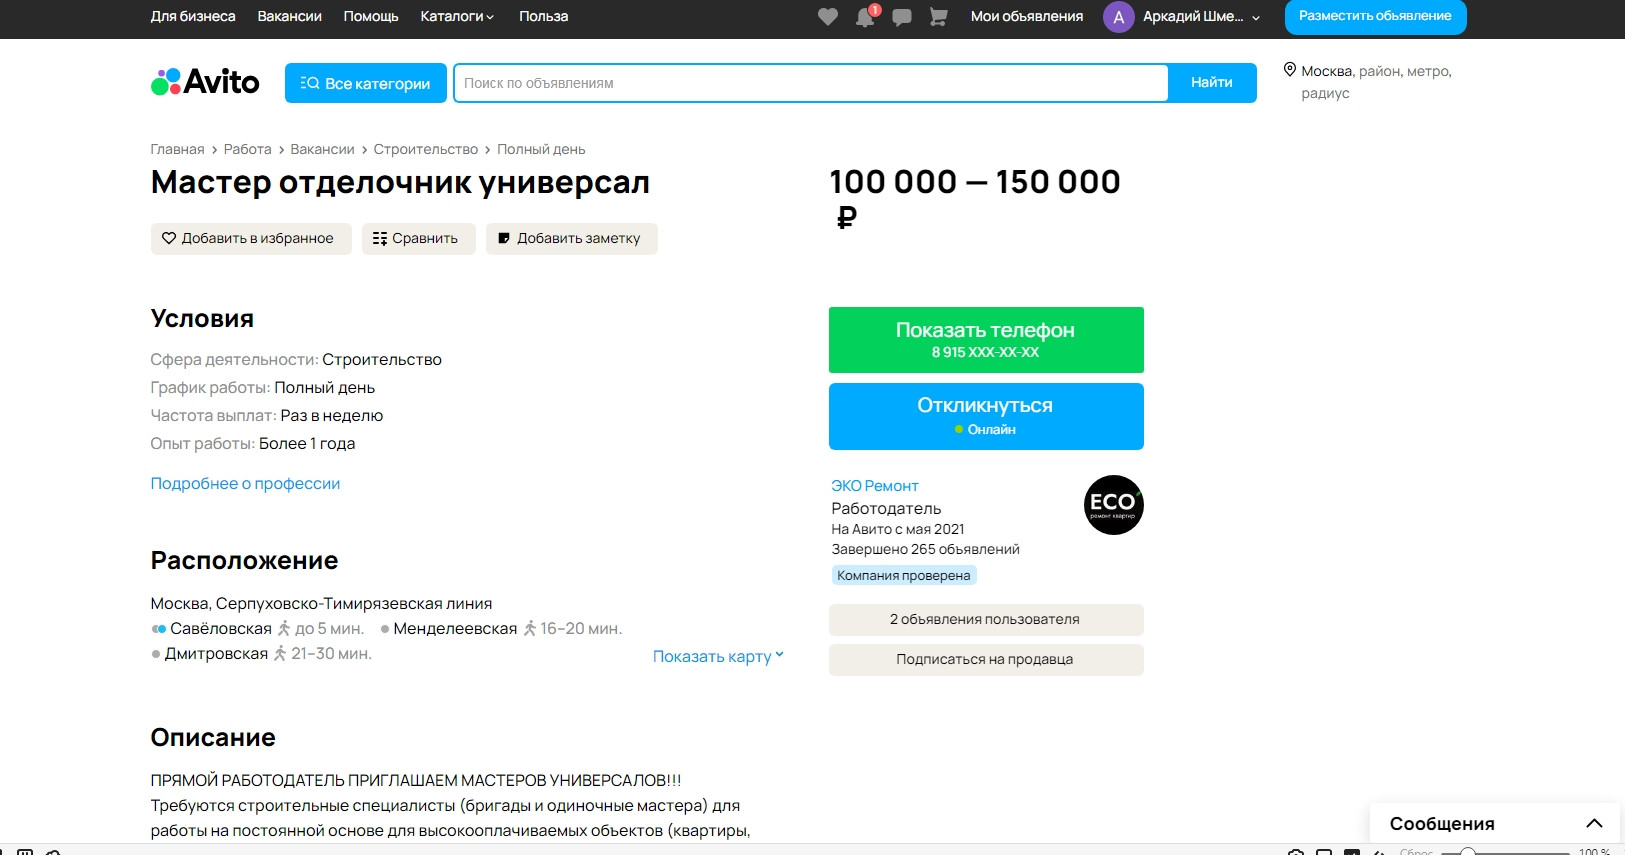1625x855 pixels.
Task: Open the shopping cart icon
Action: [938, 17]
